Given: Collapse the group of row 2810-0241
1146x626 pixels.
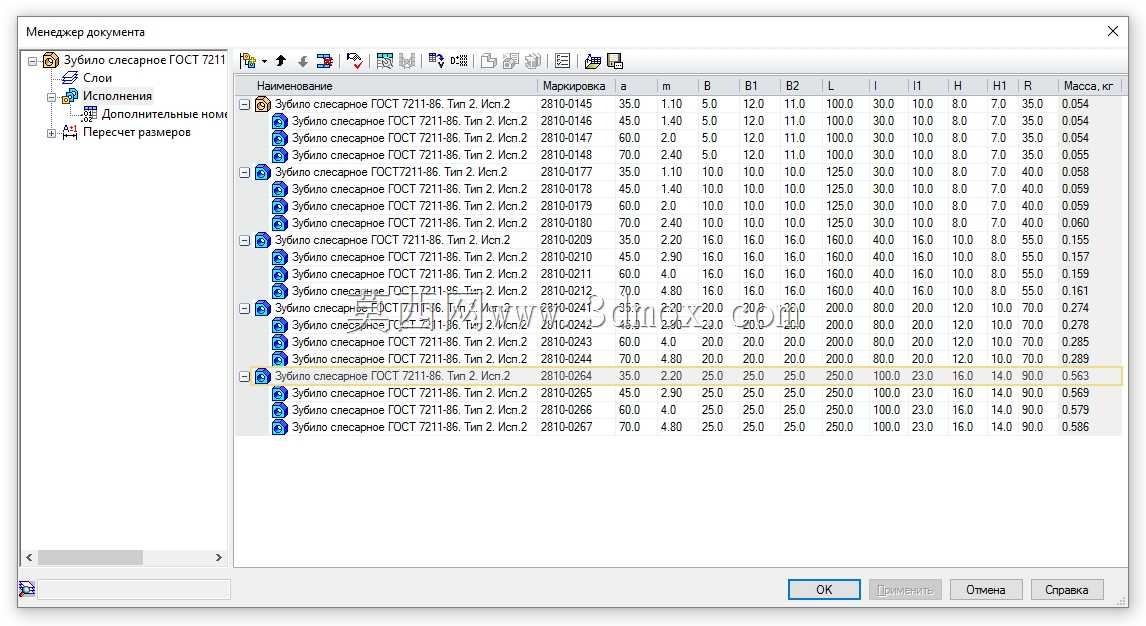Looking at the screenshot, I should point(245,308).
